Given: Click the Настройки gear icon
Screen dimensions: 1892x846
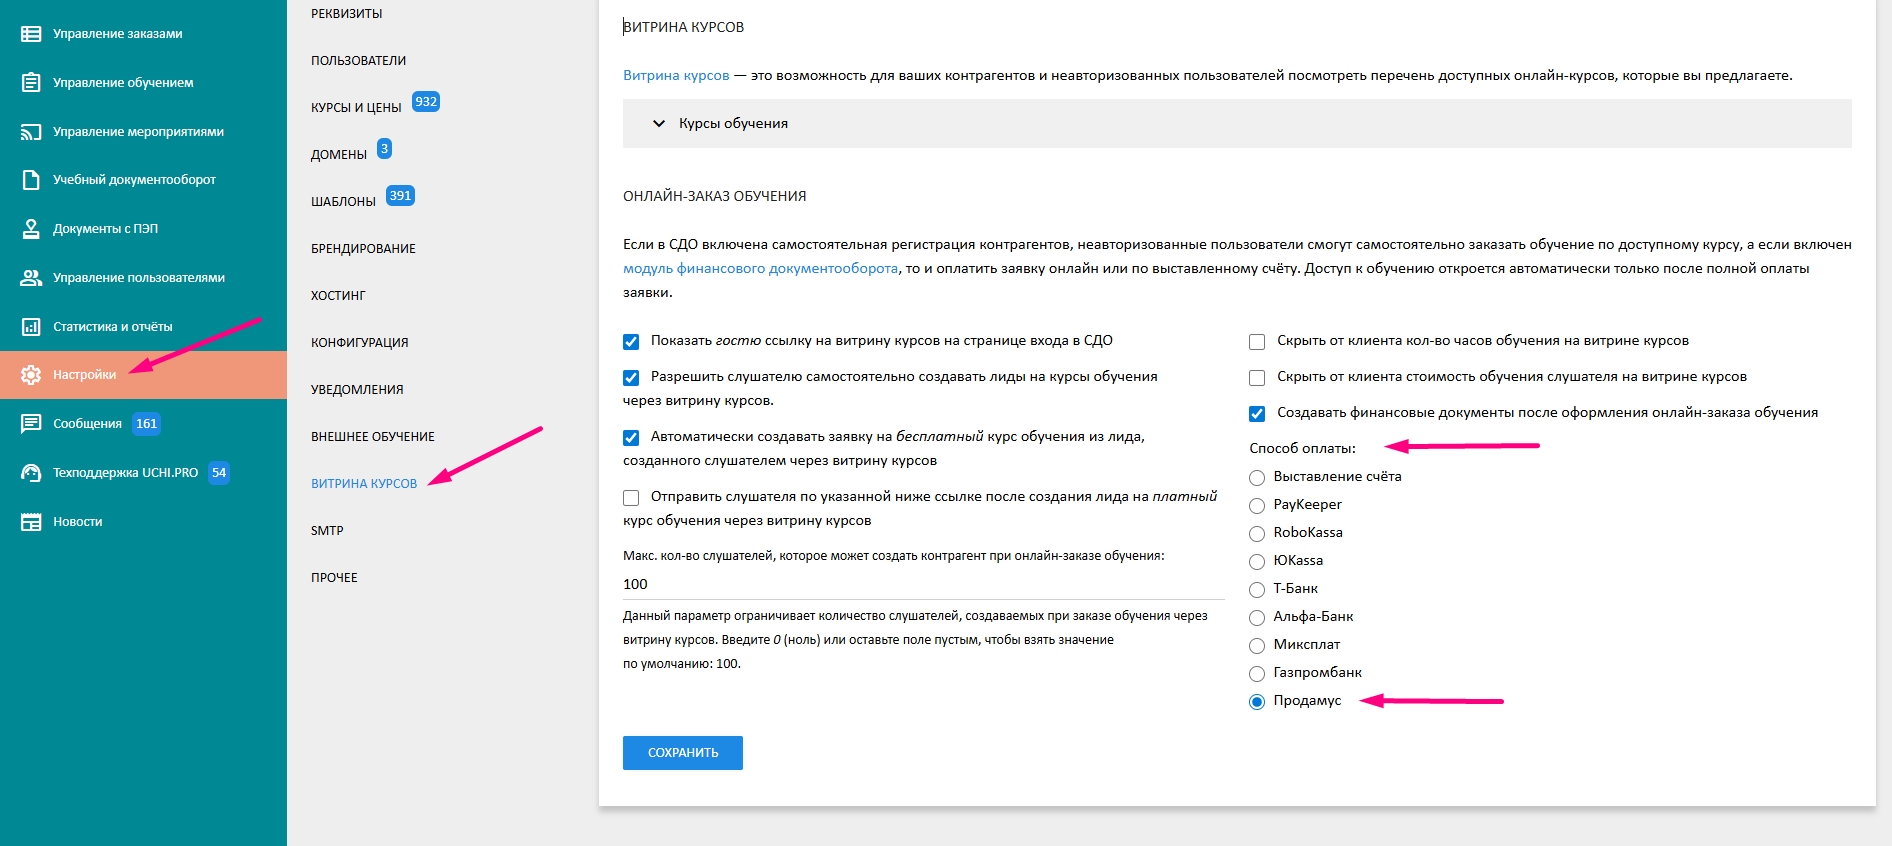Looking at the screenshot, I should [31, 375].
